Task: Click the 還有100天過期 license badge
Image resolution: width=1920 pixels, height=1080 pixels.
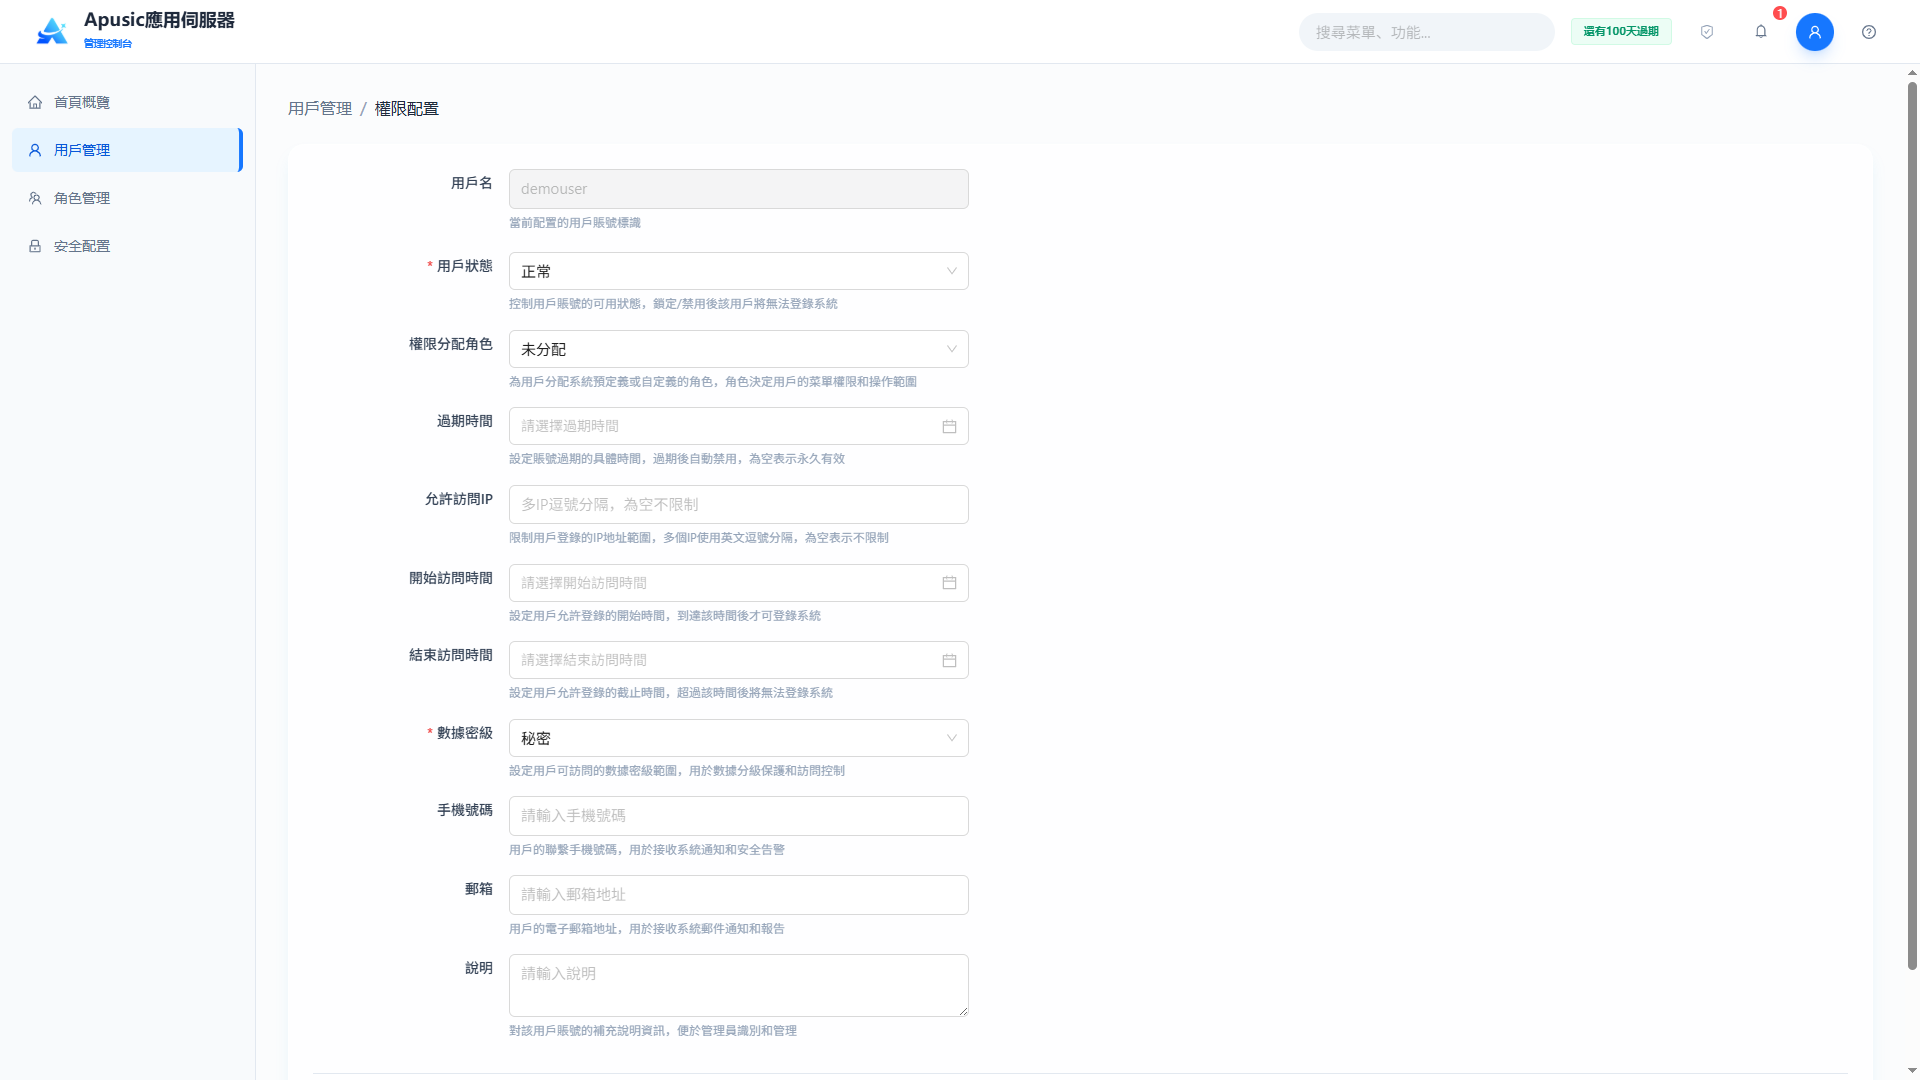Action: (1621, 32)
